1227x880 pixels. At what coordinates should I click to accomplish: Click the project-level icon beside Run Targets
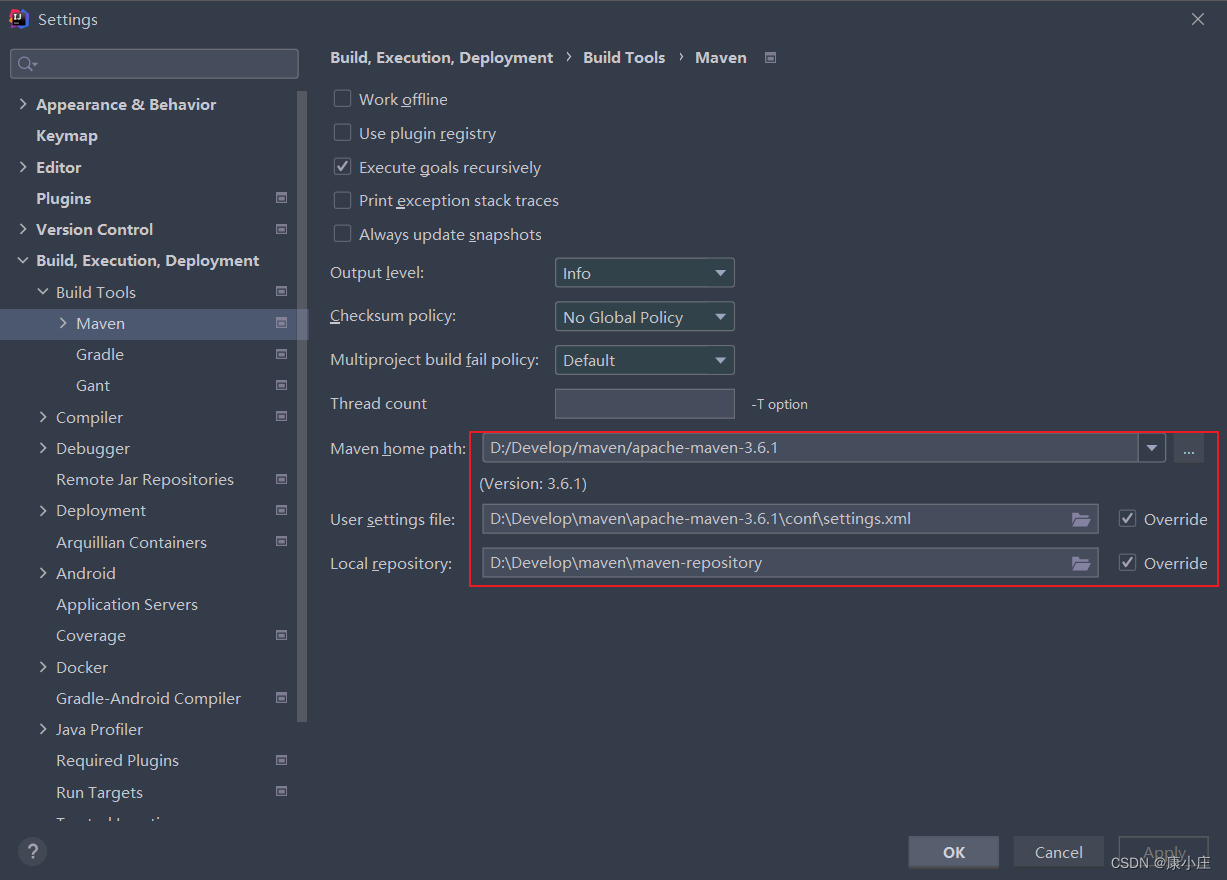[x=281, y=792]
